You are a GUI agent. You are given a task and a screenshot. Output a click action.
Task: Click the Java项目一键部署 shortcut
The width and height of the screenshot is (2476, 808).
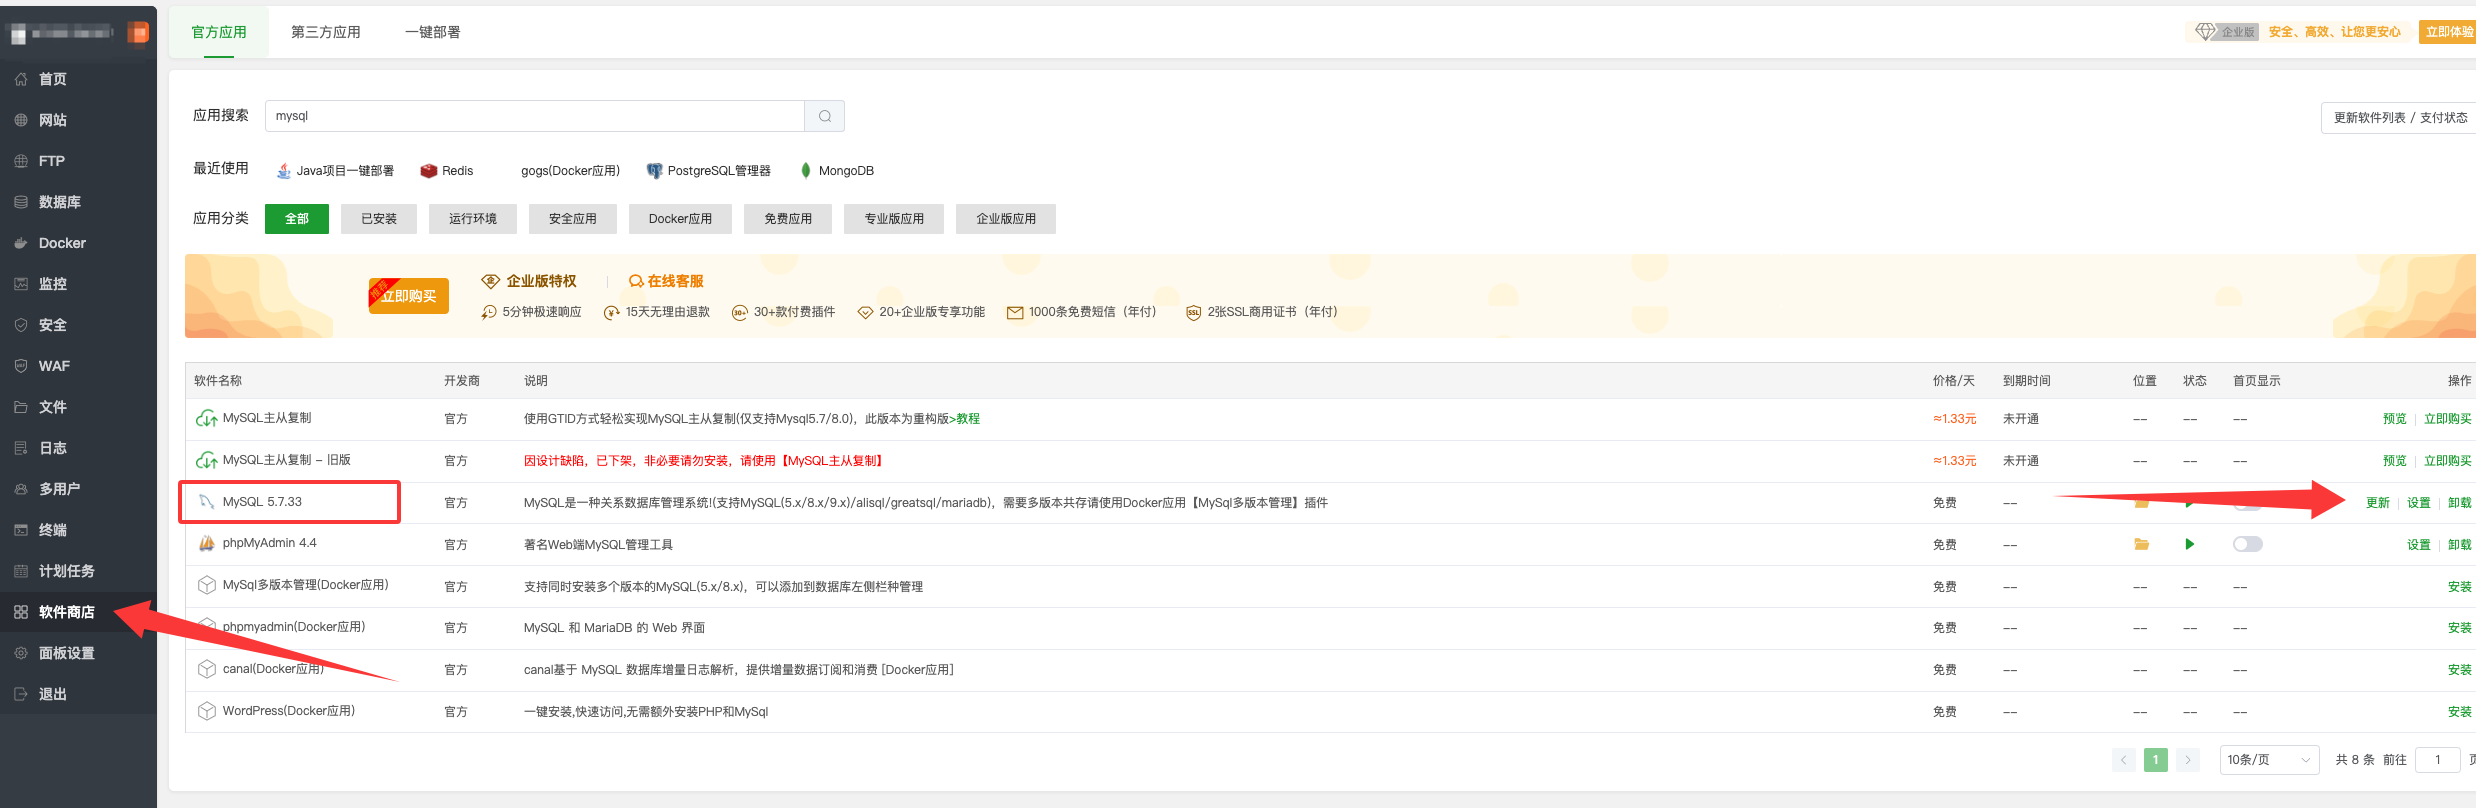coord(335,171)
